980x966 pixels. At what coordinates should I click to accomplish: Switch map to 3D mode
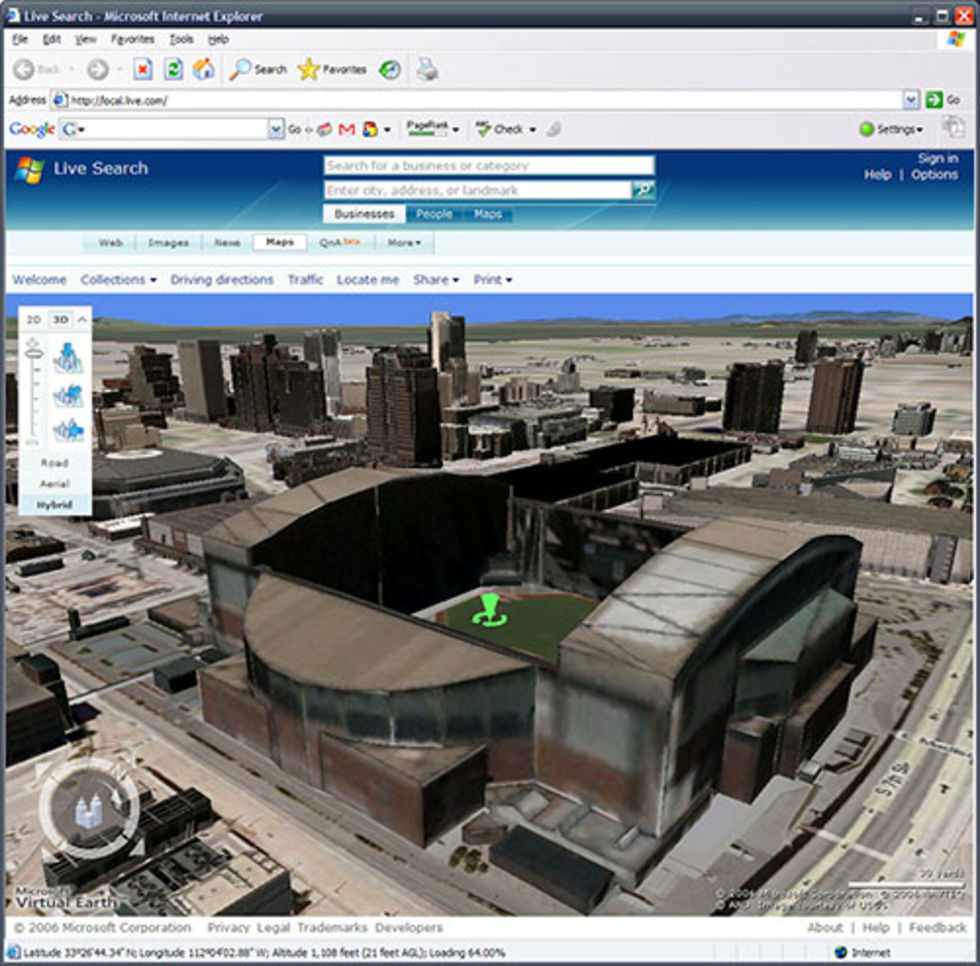[x=60, y=319]
